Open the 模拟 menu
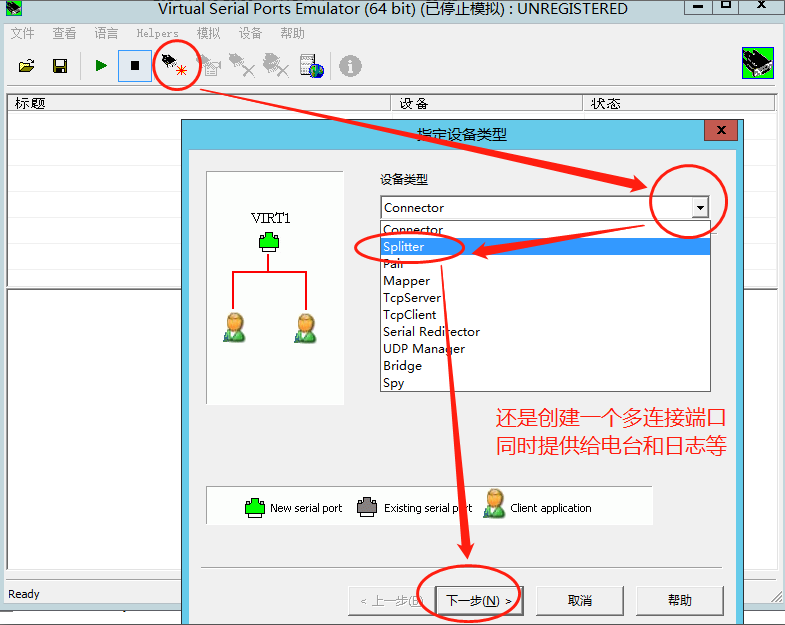The width and height of the screenshot is (785, 625). pos(208,34)
